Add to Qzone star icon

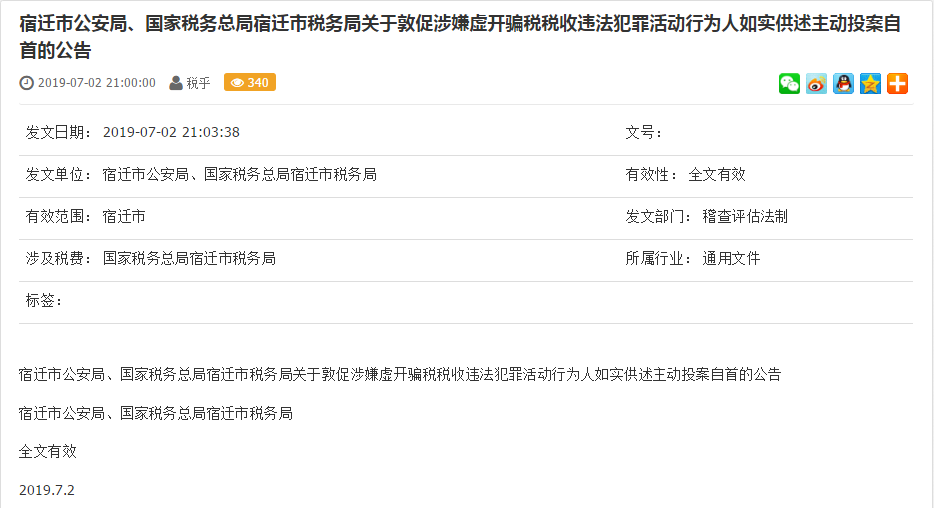[870, 83]
